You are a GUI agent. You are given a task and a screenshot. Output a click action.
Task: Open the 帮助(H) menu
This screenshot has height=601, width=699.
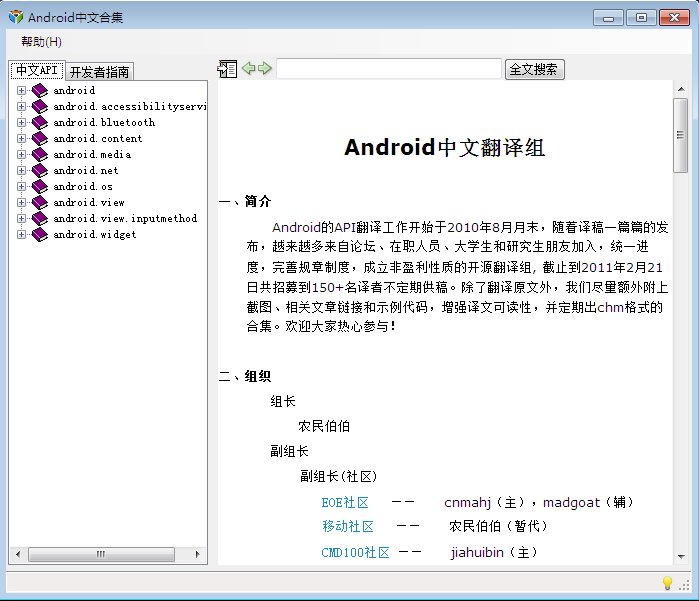coord(41,42)
